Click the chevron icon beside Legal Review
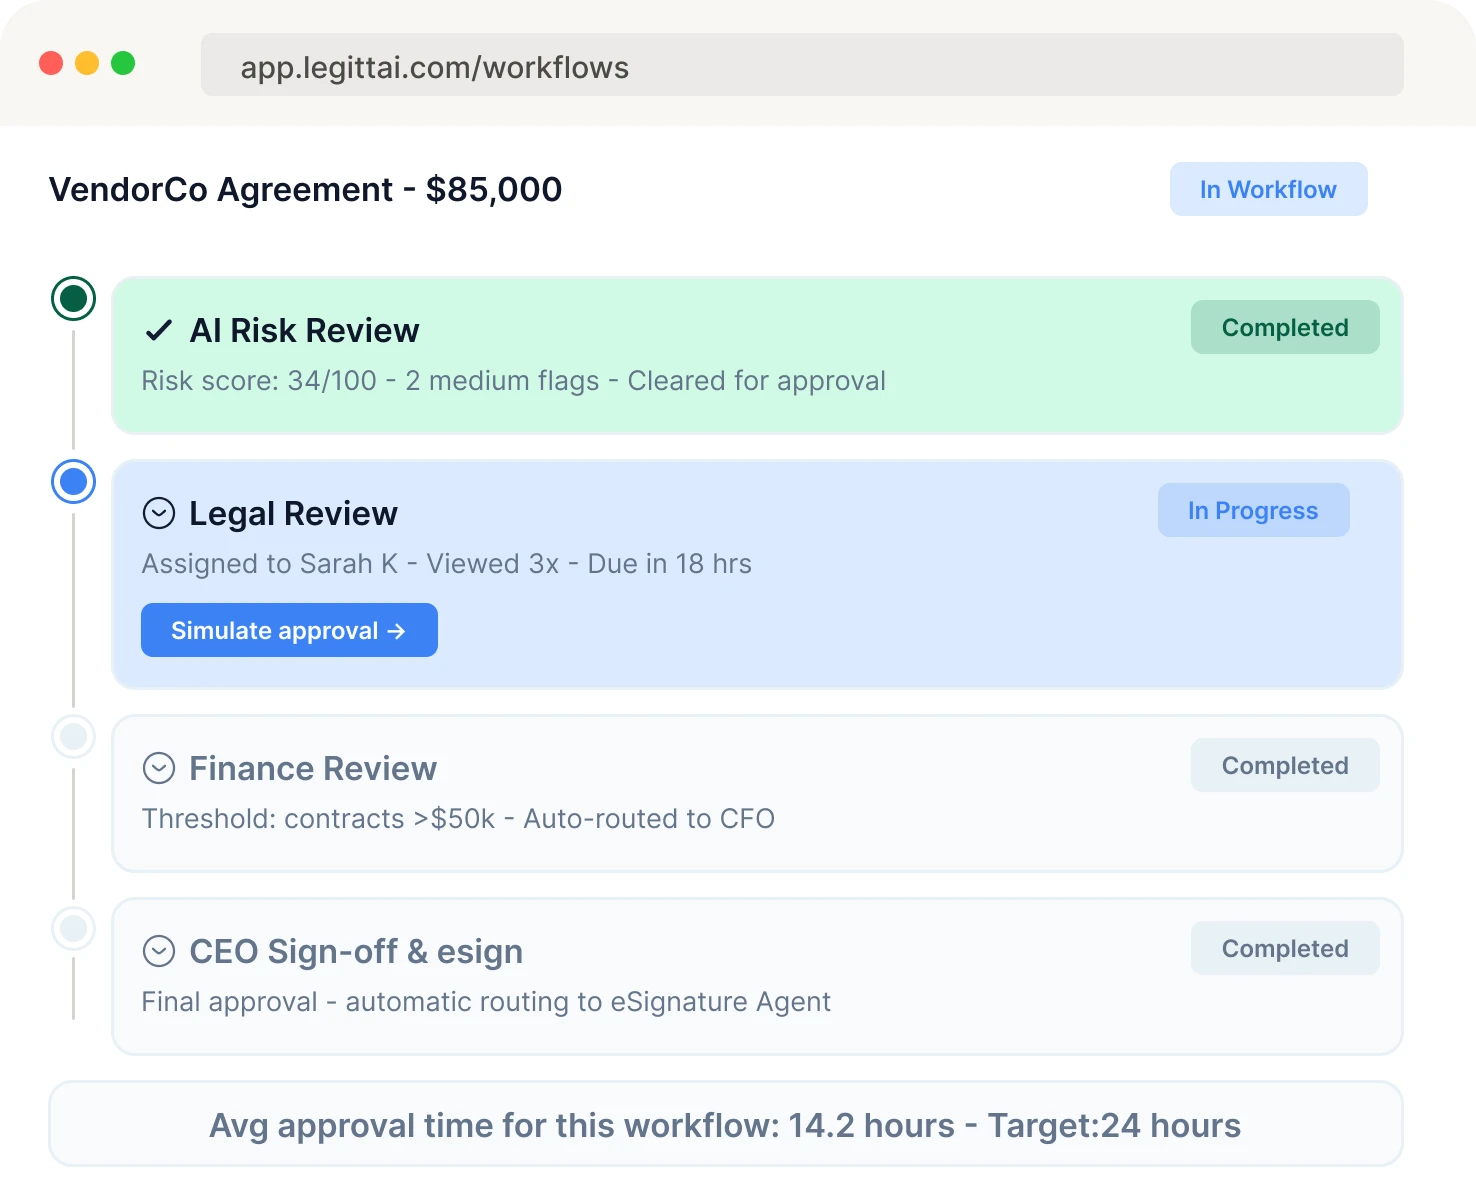This screenshot has width=1476, height=1185. pos(158,513)
